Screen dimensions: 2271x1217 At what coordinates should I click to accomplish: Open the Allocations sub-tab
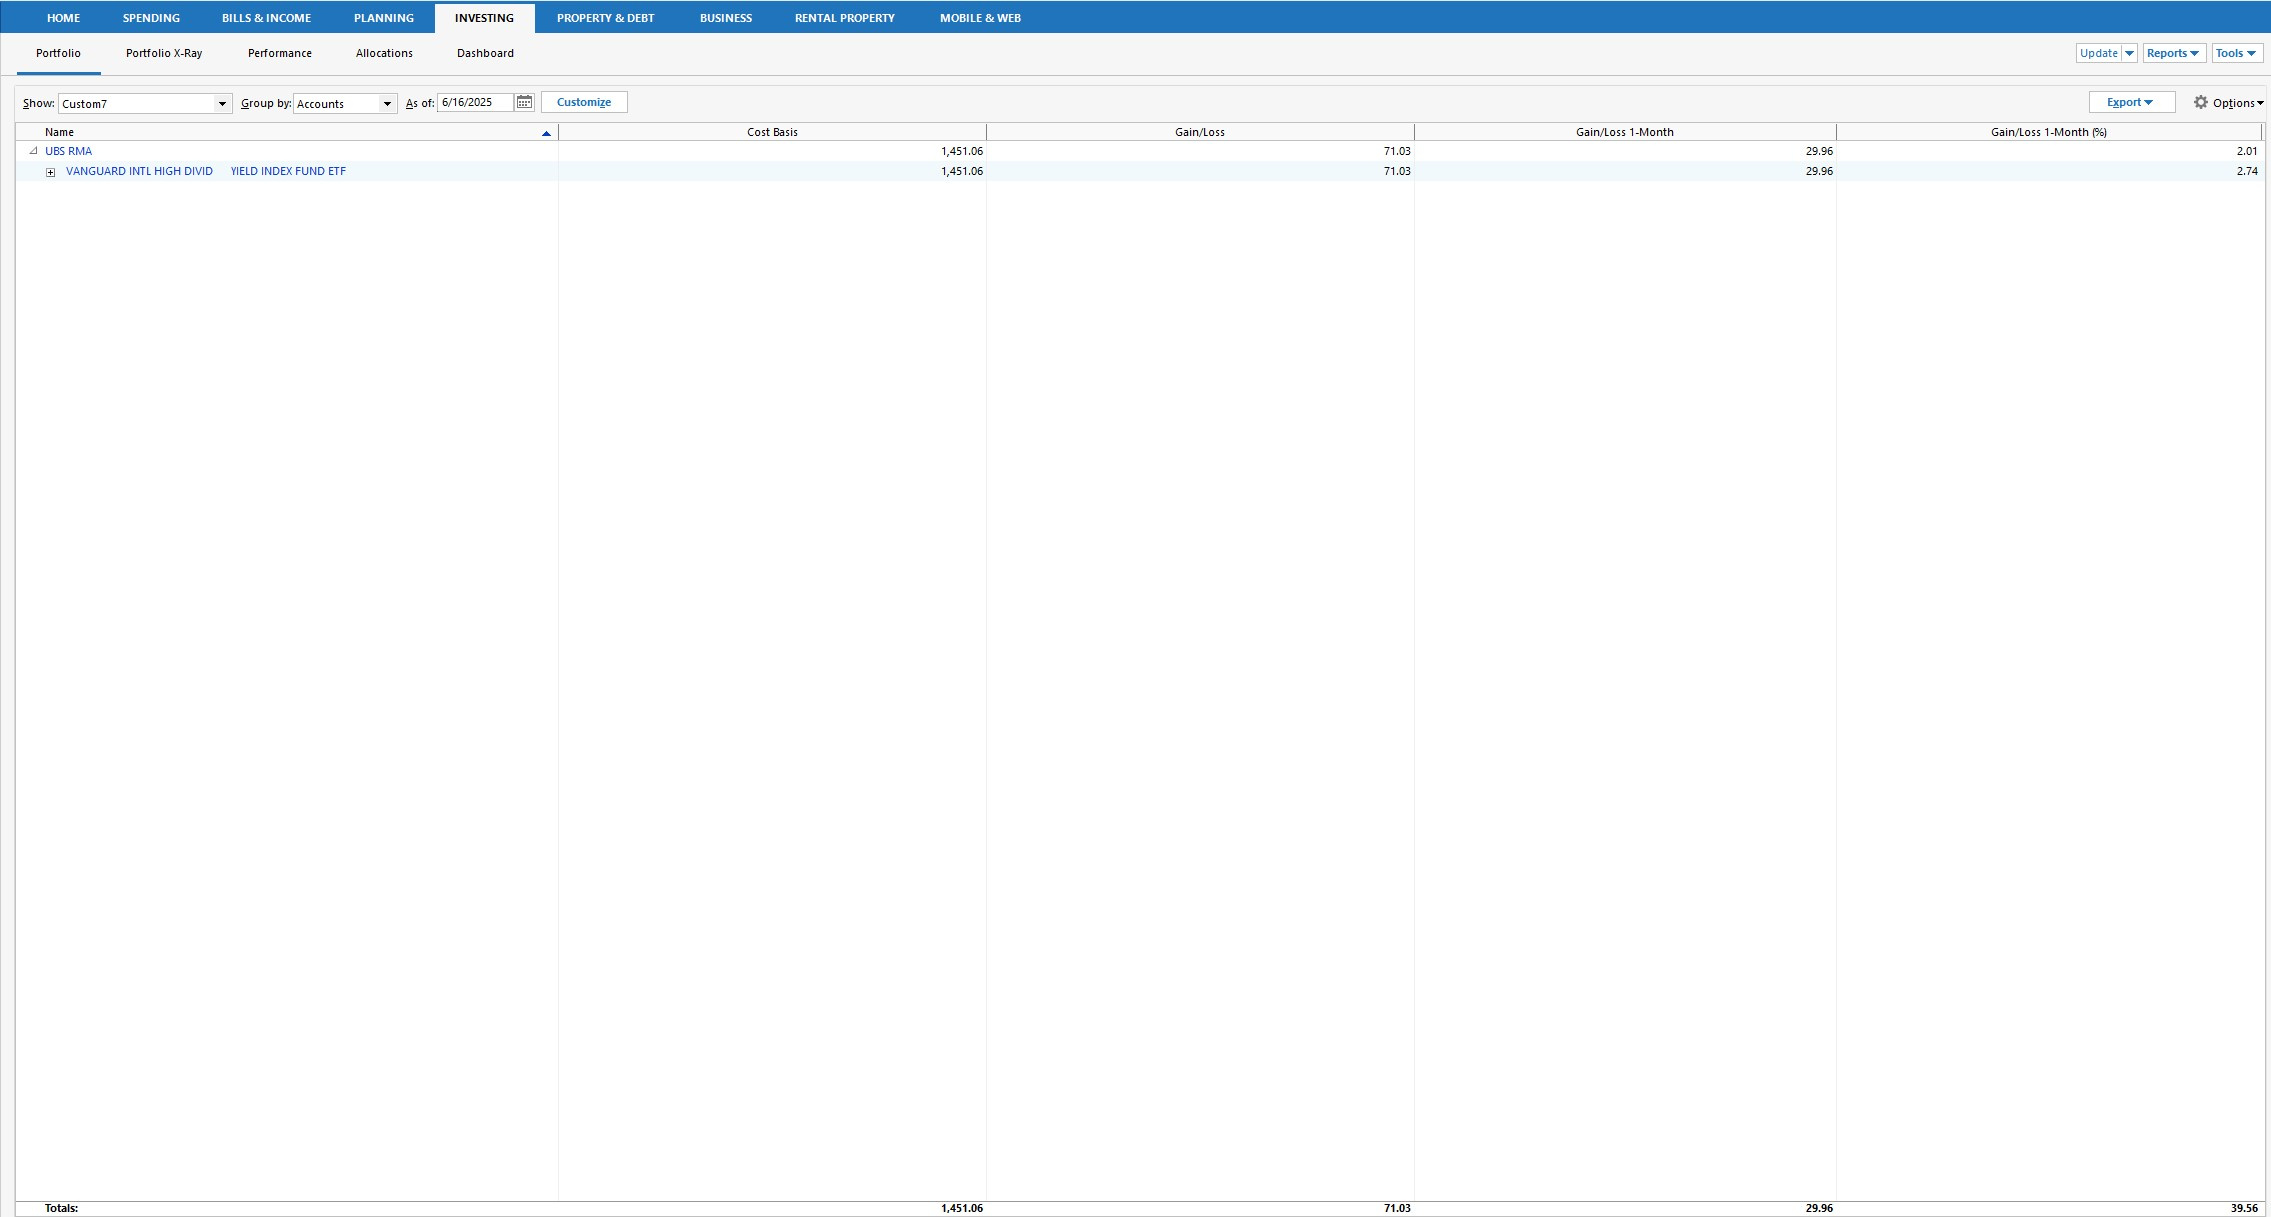(x=384, y=53)
